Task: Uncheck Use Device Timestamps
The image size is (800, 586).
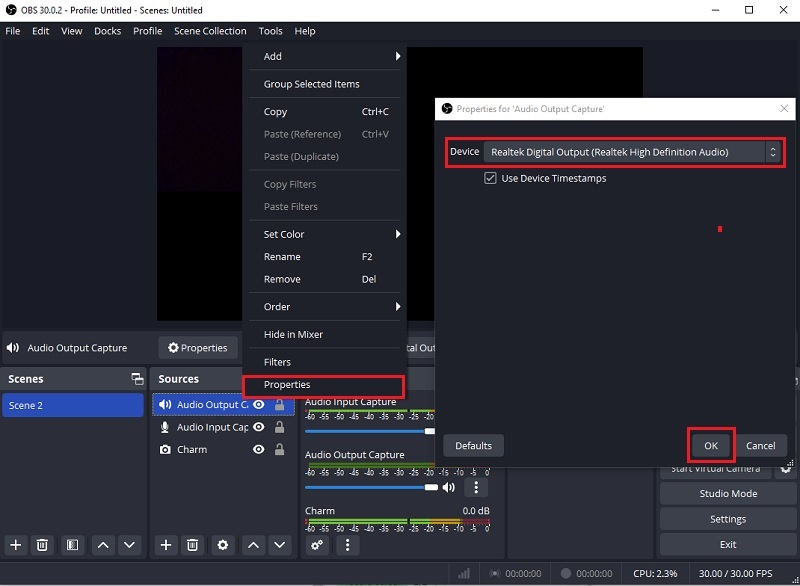Action: click(489, 178)
